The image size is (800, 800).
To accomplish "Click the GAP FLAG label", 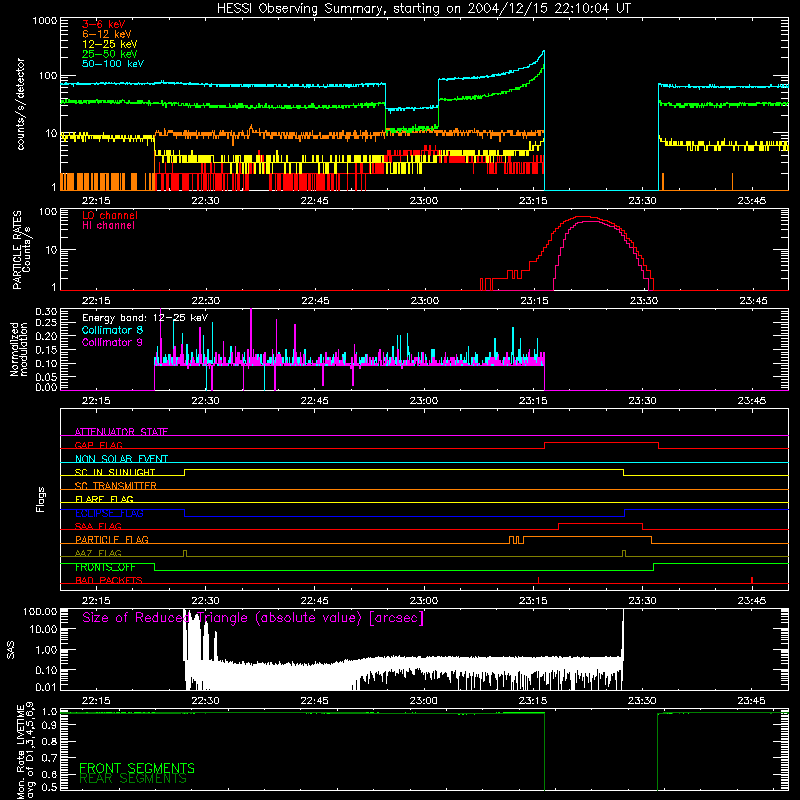I will point(98,445).
